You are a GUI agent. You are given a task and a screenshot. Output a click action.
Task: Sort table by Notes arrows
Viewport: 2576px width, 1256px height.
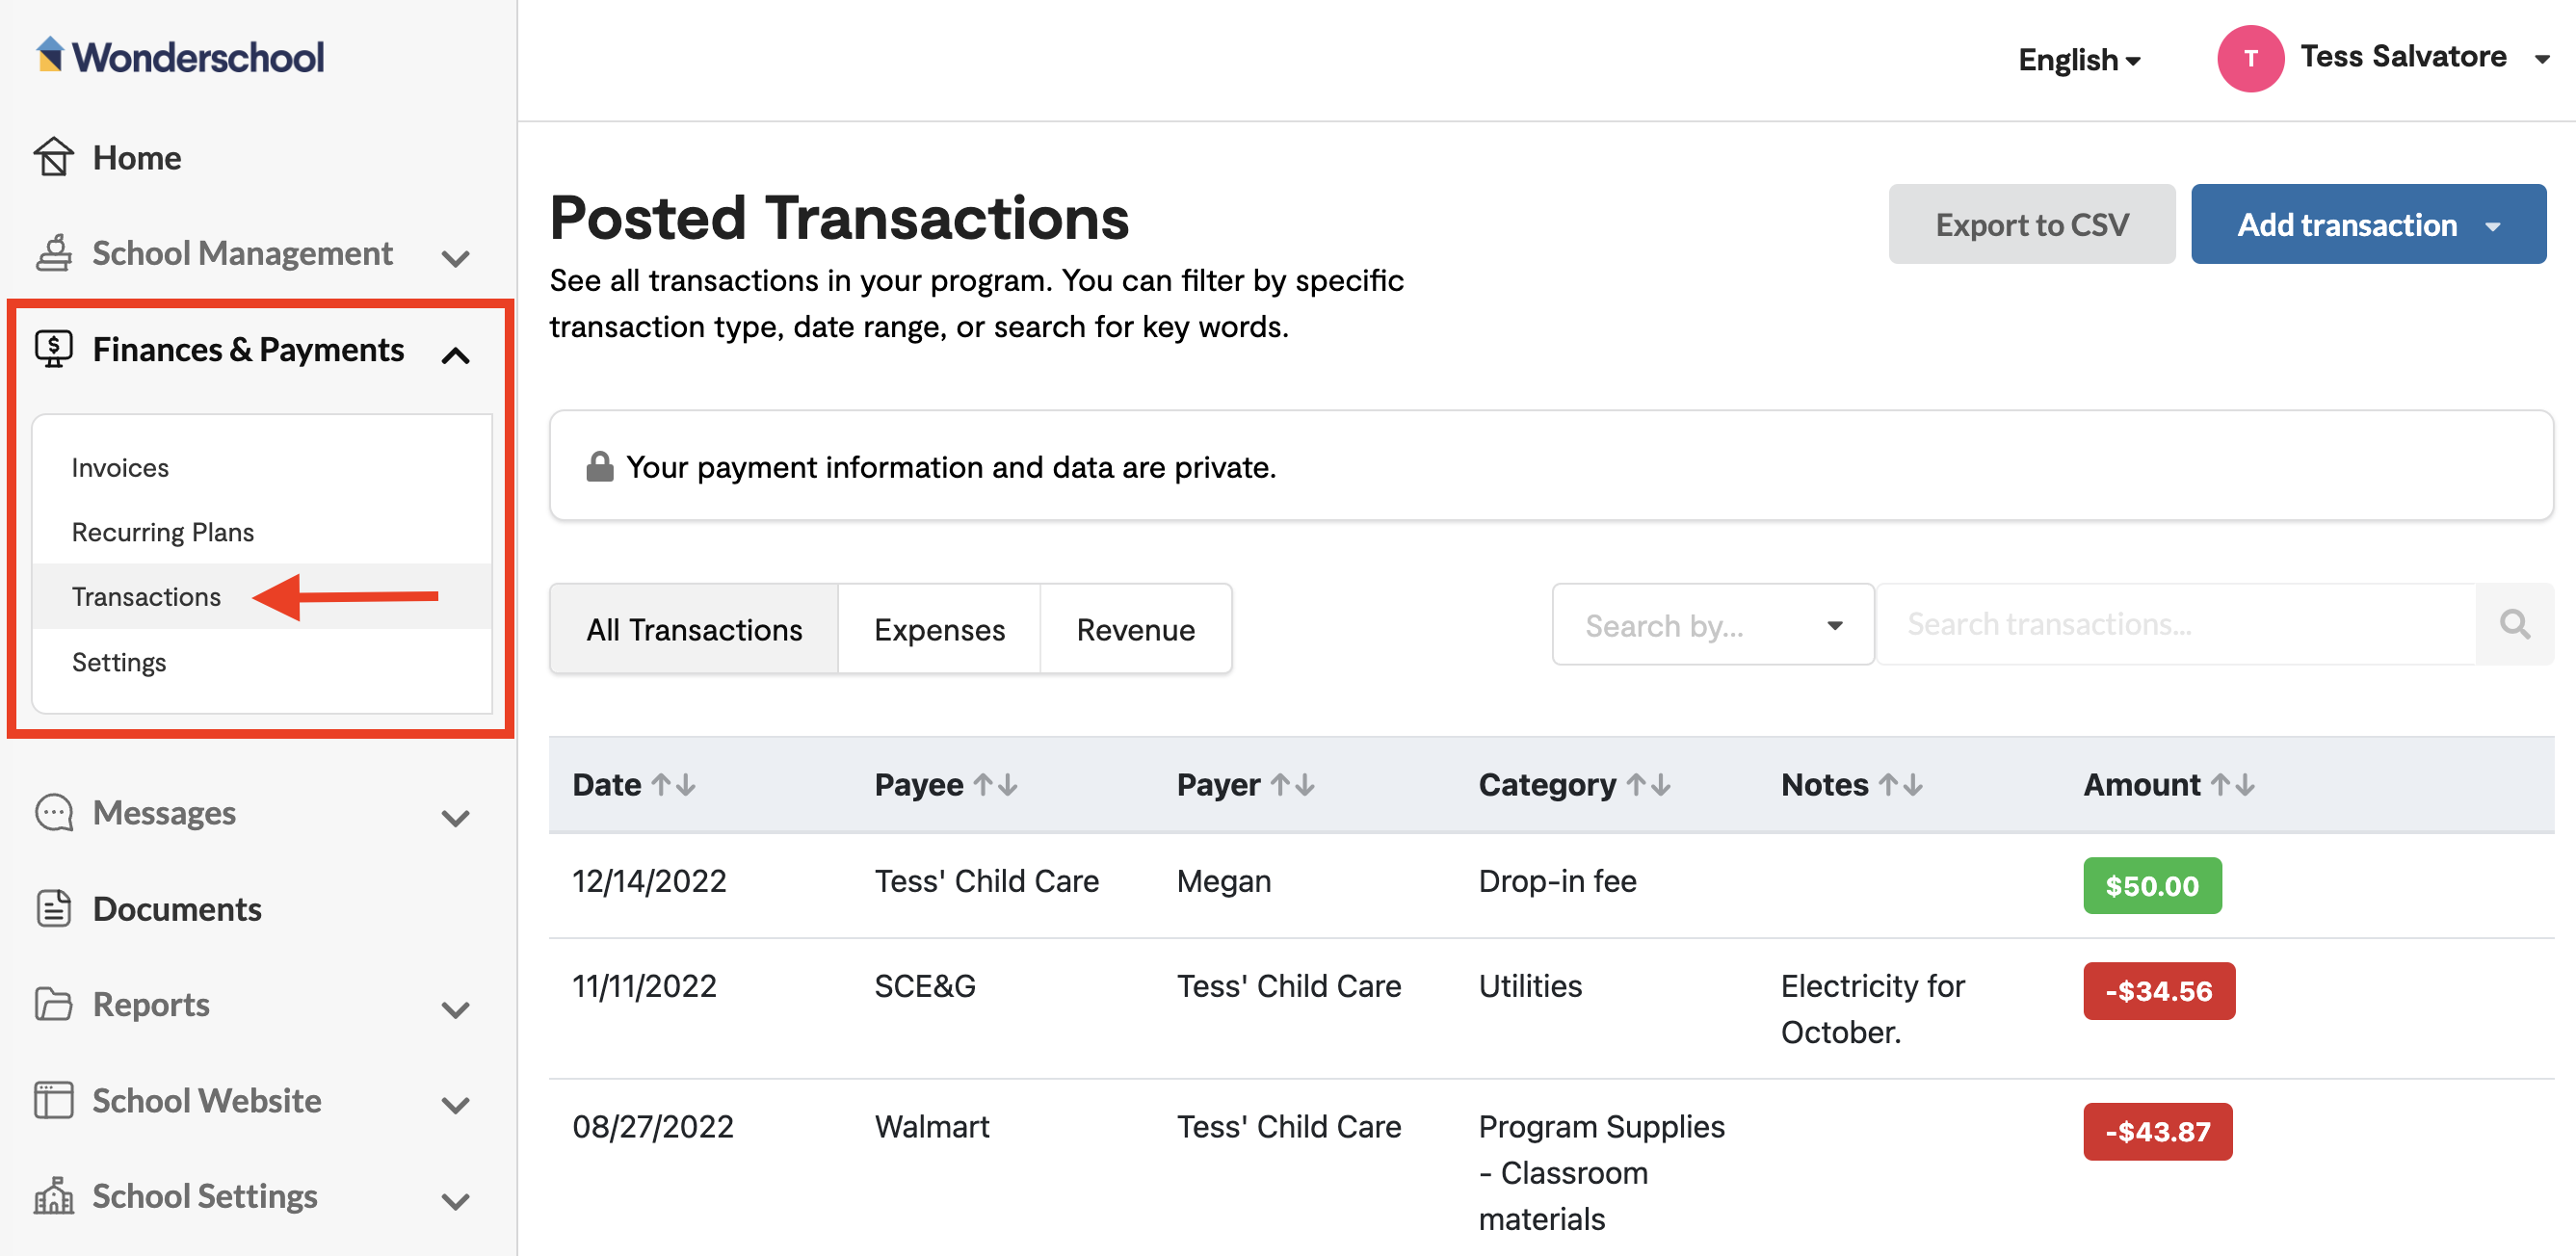(1900, 785)
